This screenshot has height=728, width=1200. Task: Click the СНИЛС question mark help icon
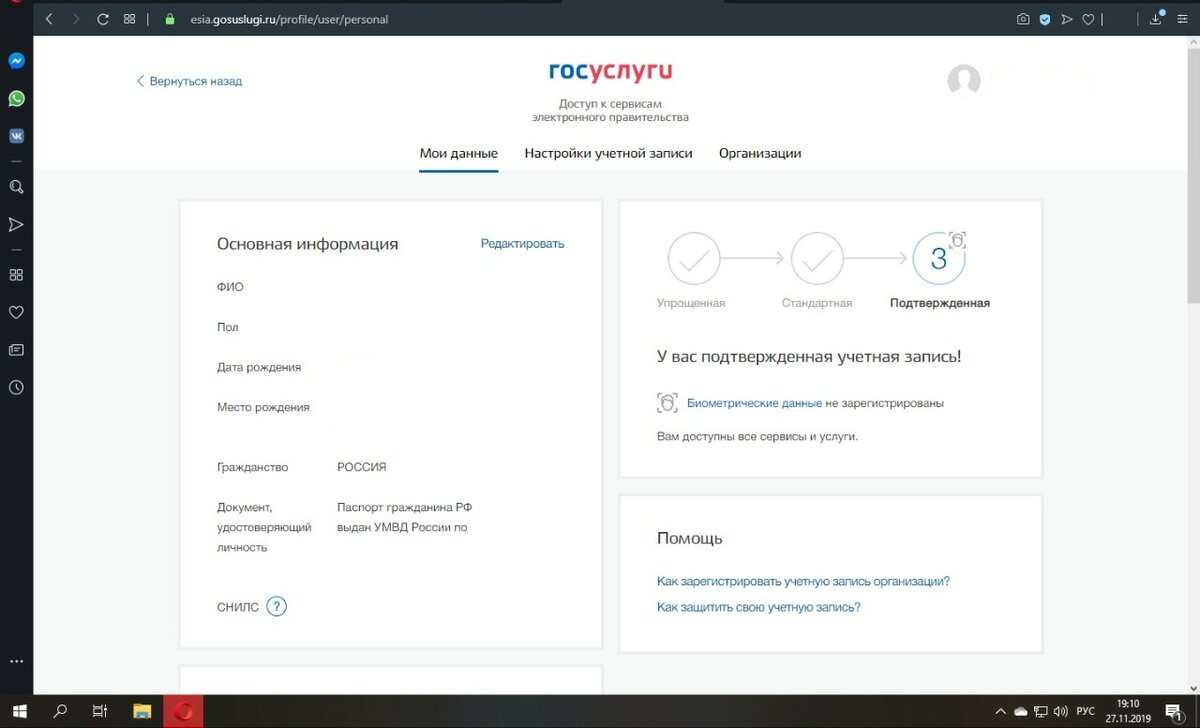point(277,606)
